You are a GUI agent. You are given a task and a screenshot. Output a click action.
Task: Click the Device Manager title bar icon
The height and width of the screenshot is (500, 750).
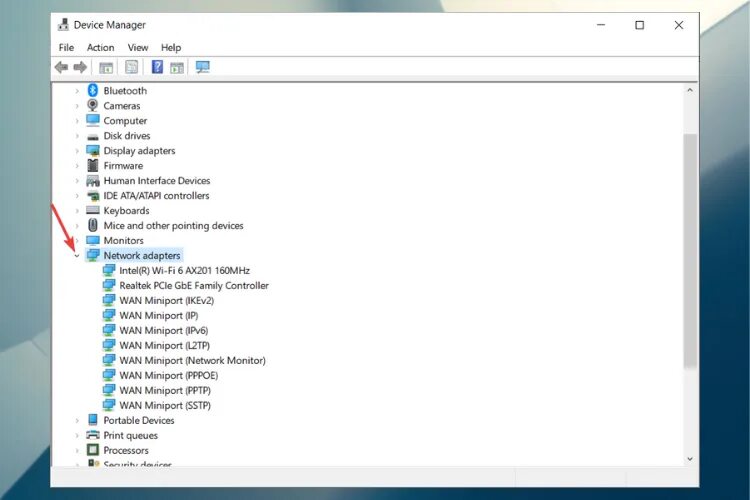63,24
